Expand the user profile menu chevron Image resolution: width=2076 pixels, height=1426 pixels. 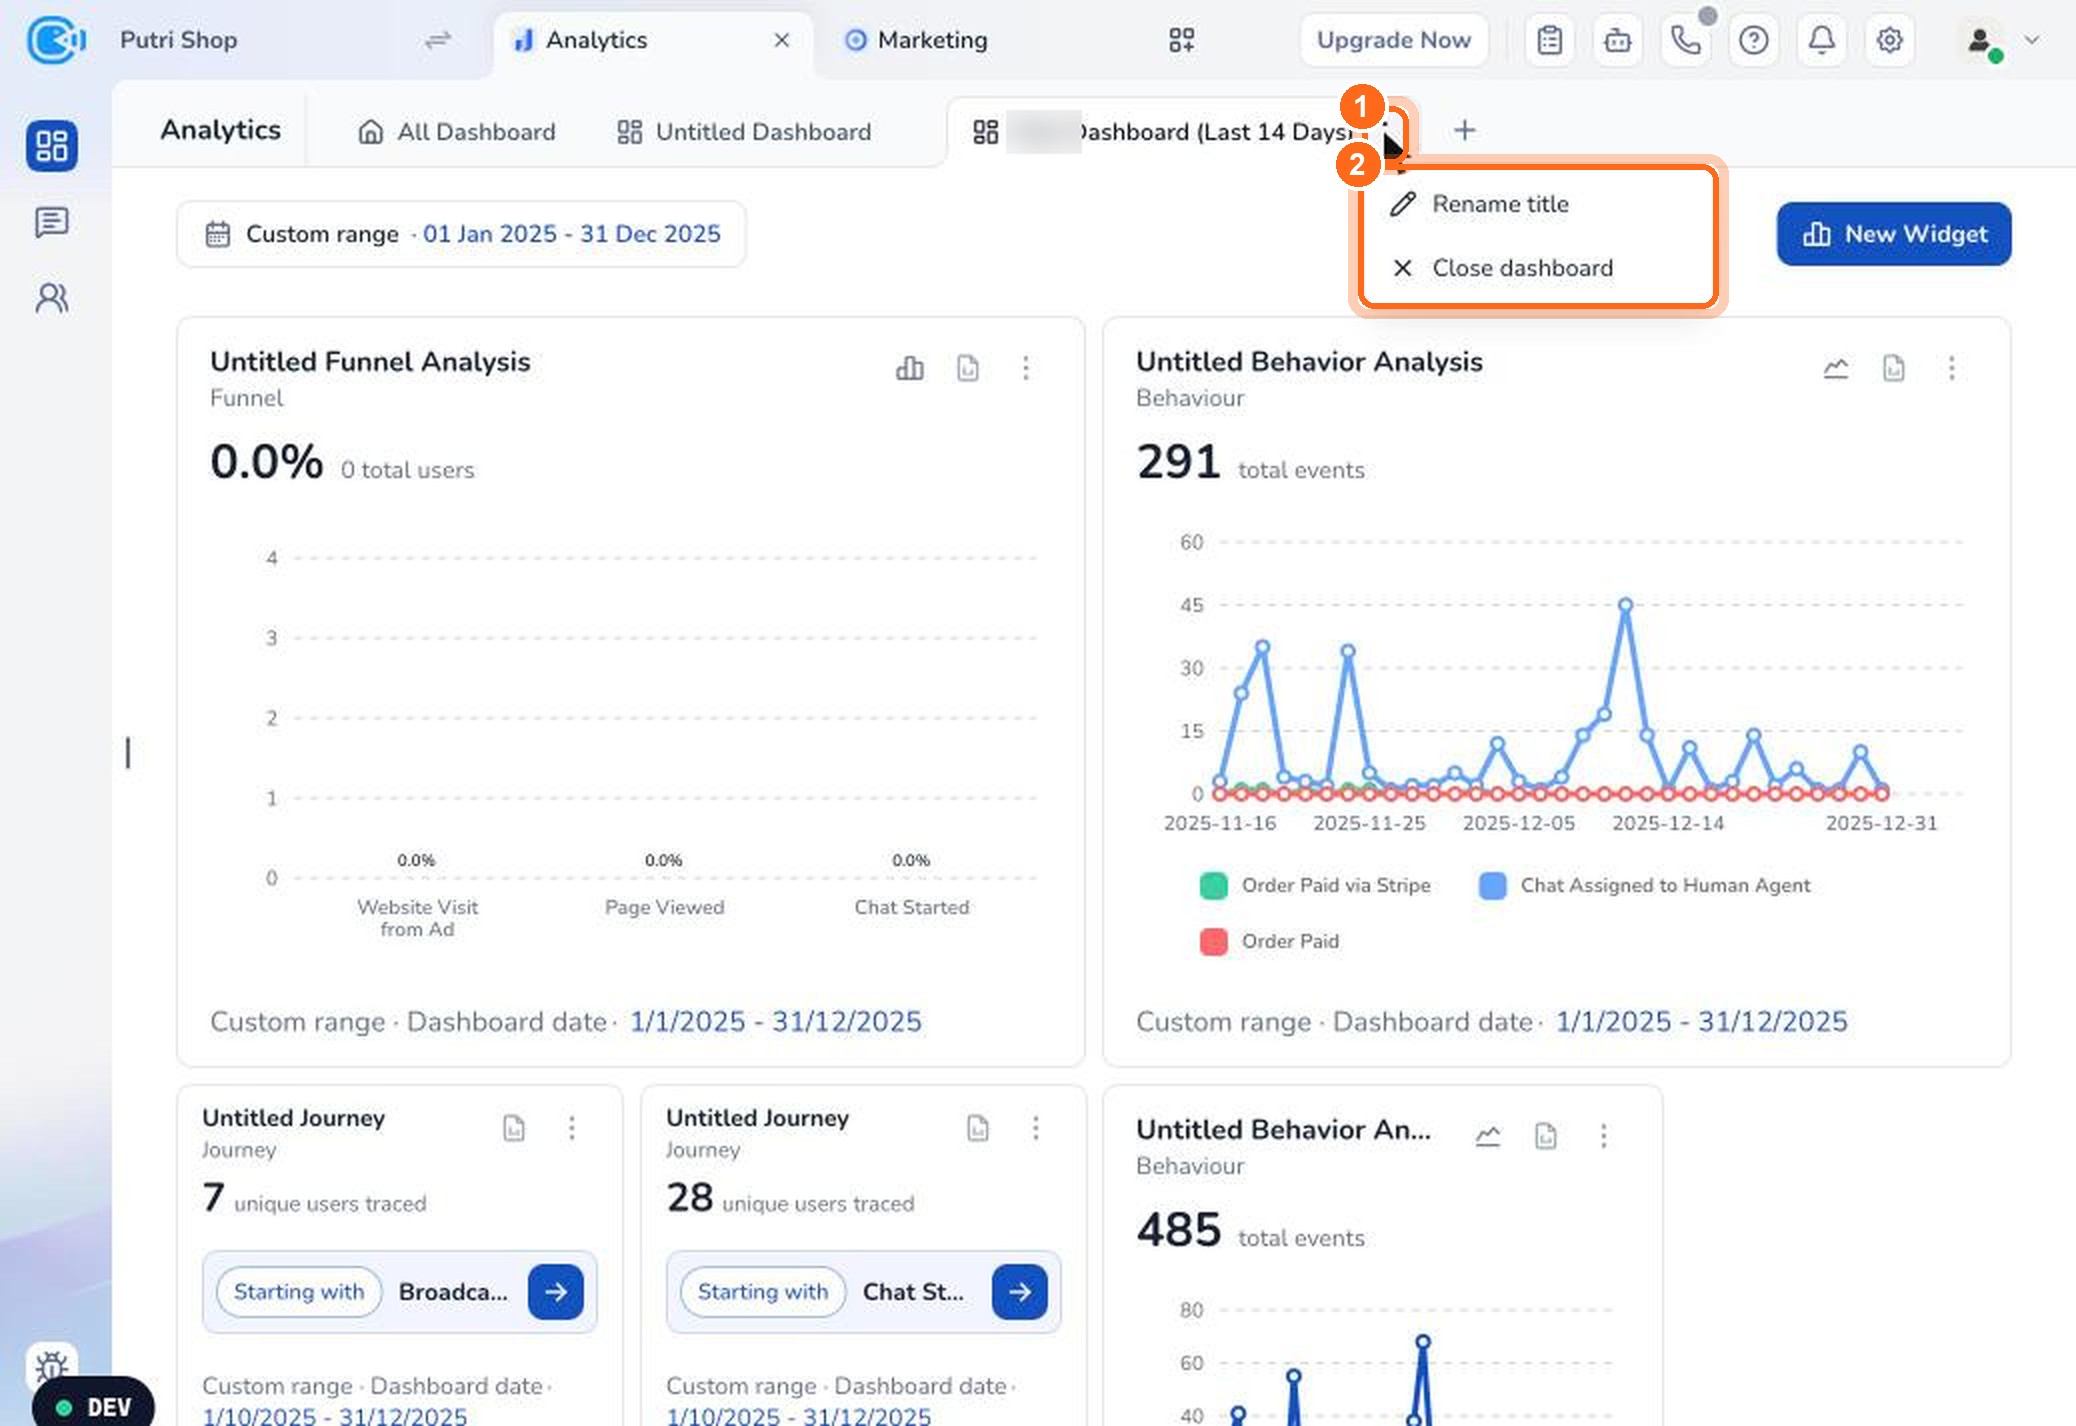2032,40
